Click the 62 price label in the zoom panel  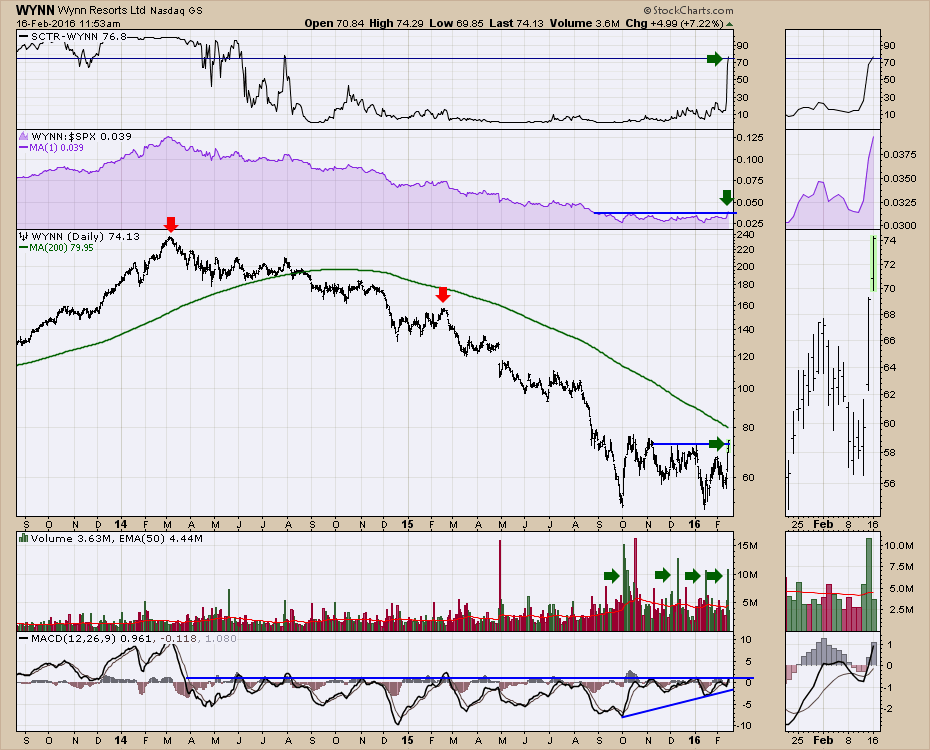click(890, 394)
